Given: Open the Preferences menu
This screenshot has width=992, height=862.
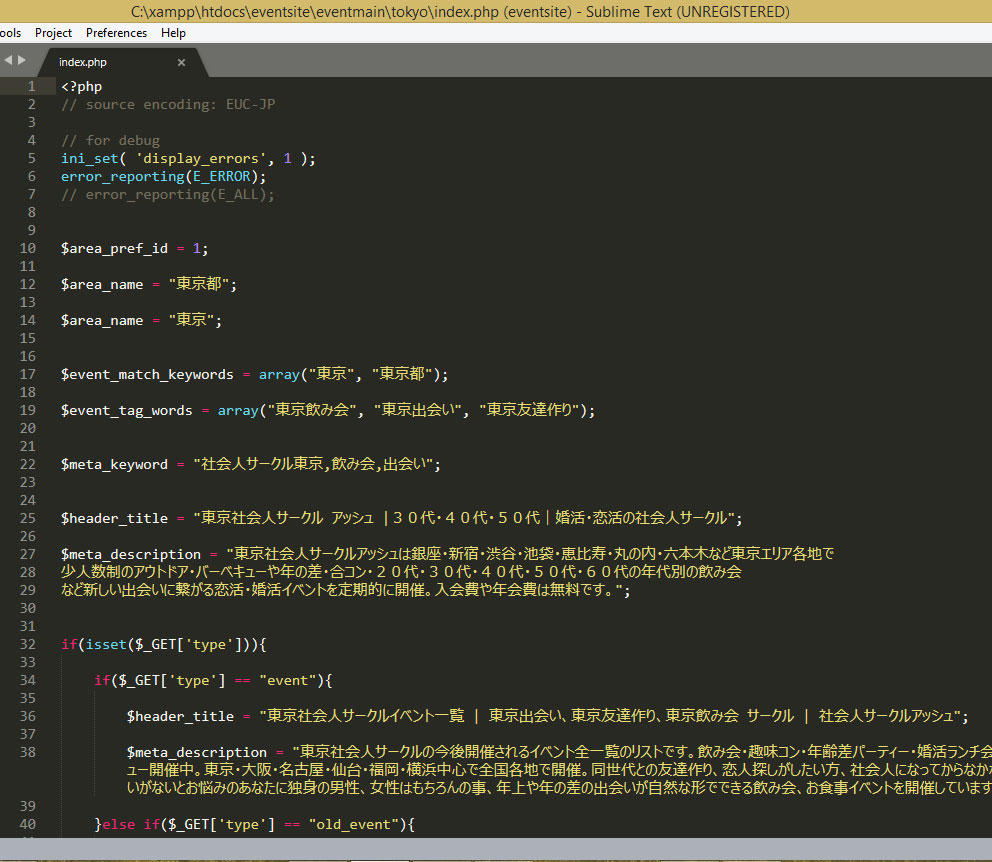Looking at the screenshot, I should click(x=116, y=32).
